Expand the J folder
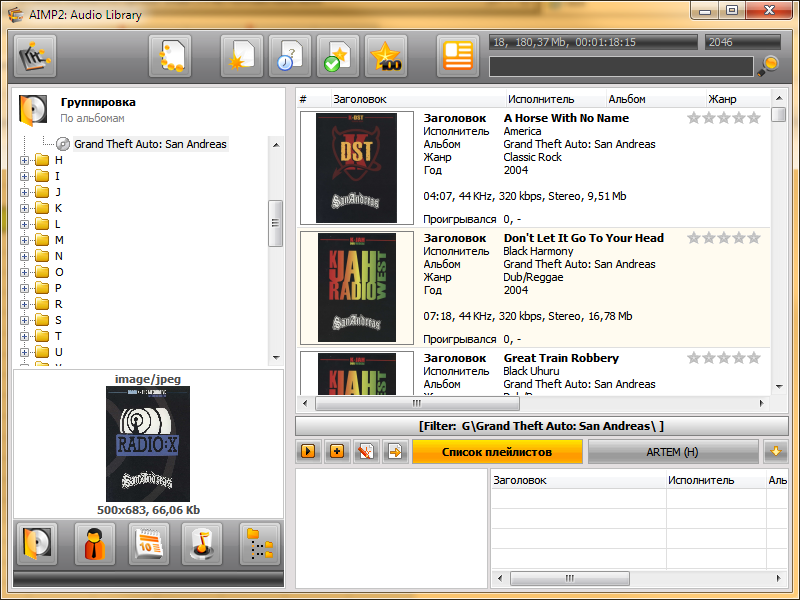800x600 pixels. 24,192
